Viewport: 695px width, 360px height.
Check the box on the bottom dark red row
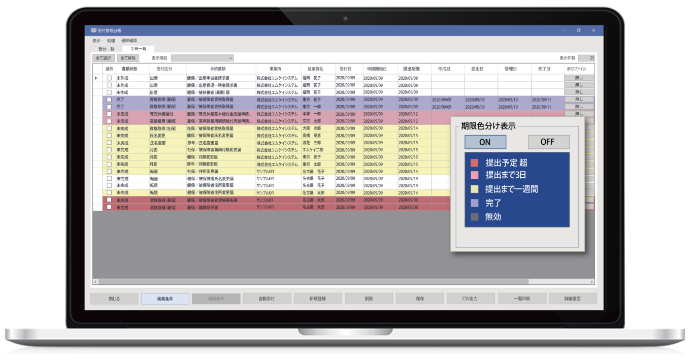[x=109, y=207]
